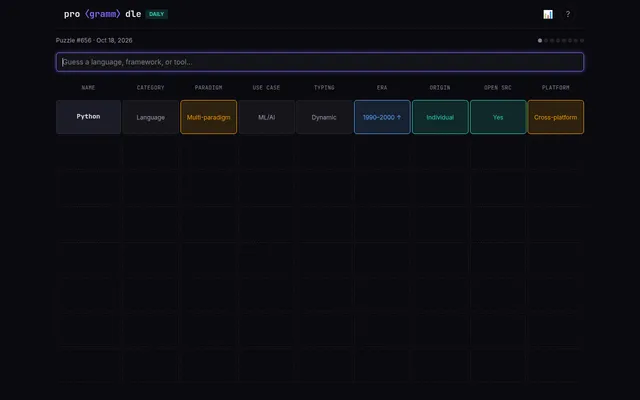Click the ML/AI use case cell
640x400 pixels.
tap(267, 117)
